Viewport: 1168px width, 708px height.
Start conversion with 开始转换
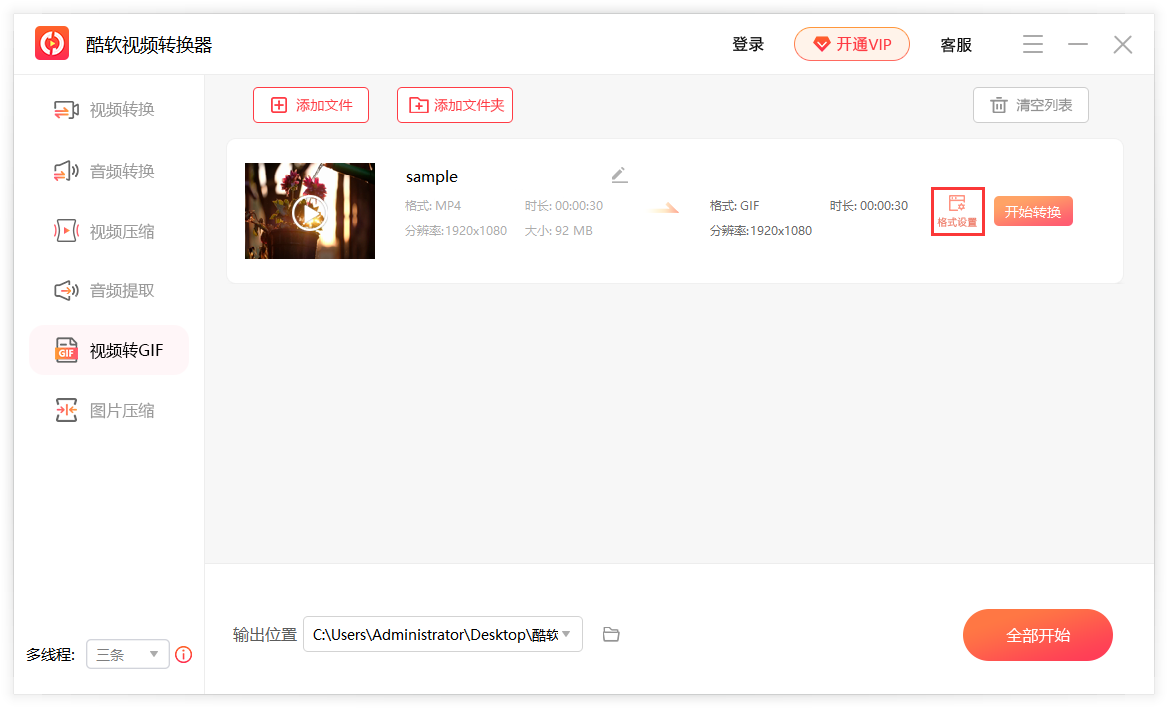[1033, 212]
